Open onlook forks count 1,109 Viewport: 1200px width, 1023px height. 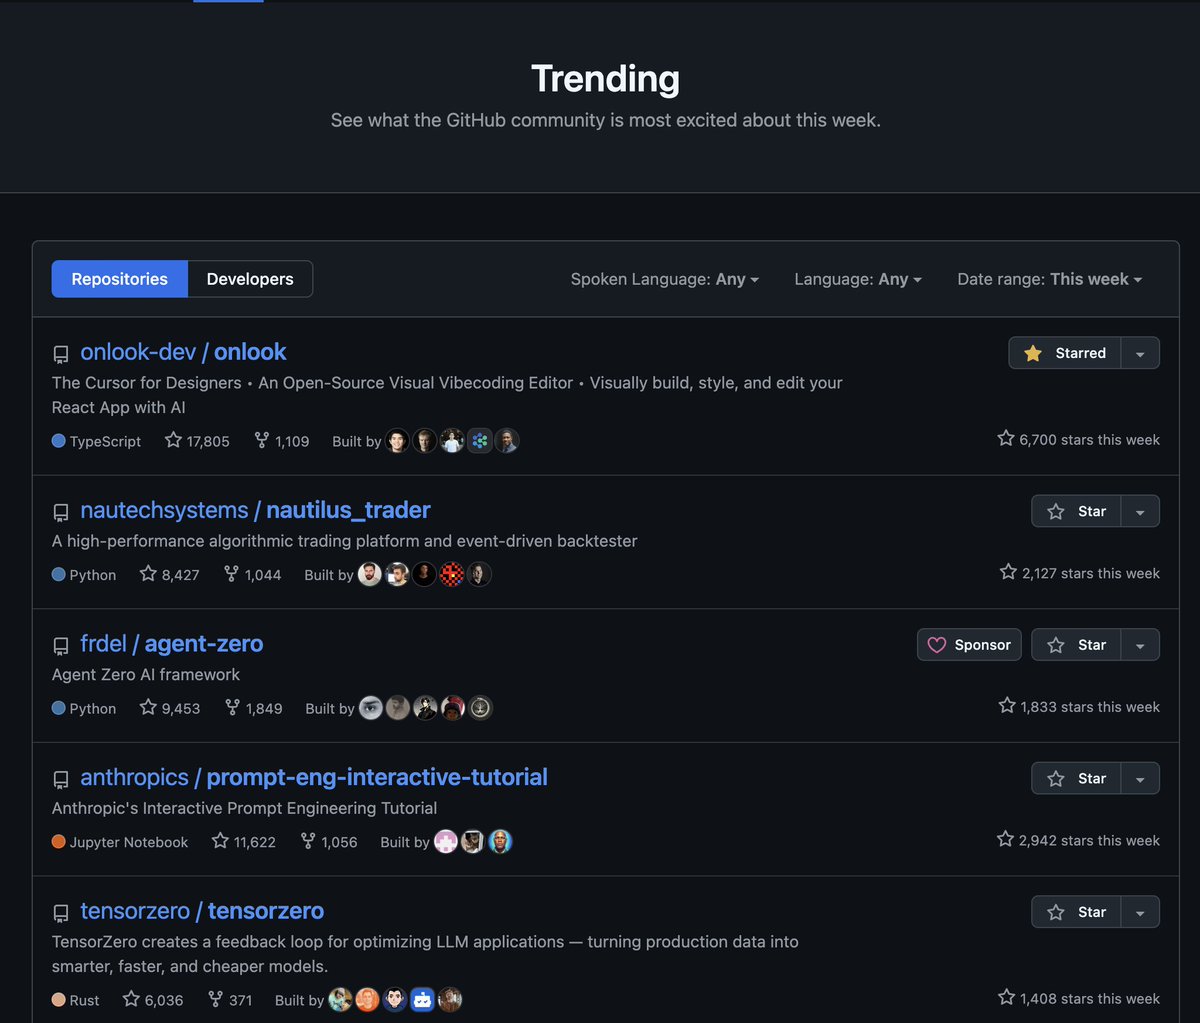click(281, 441)
